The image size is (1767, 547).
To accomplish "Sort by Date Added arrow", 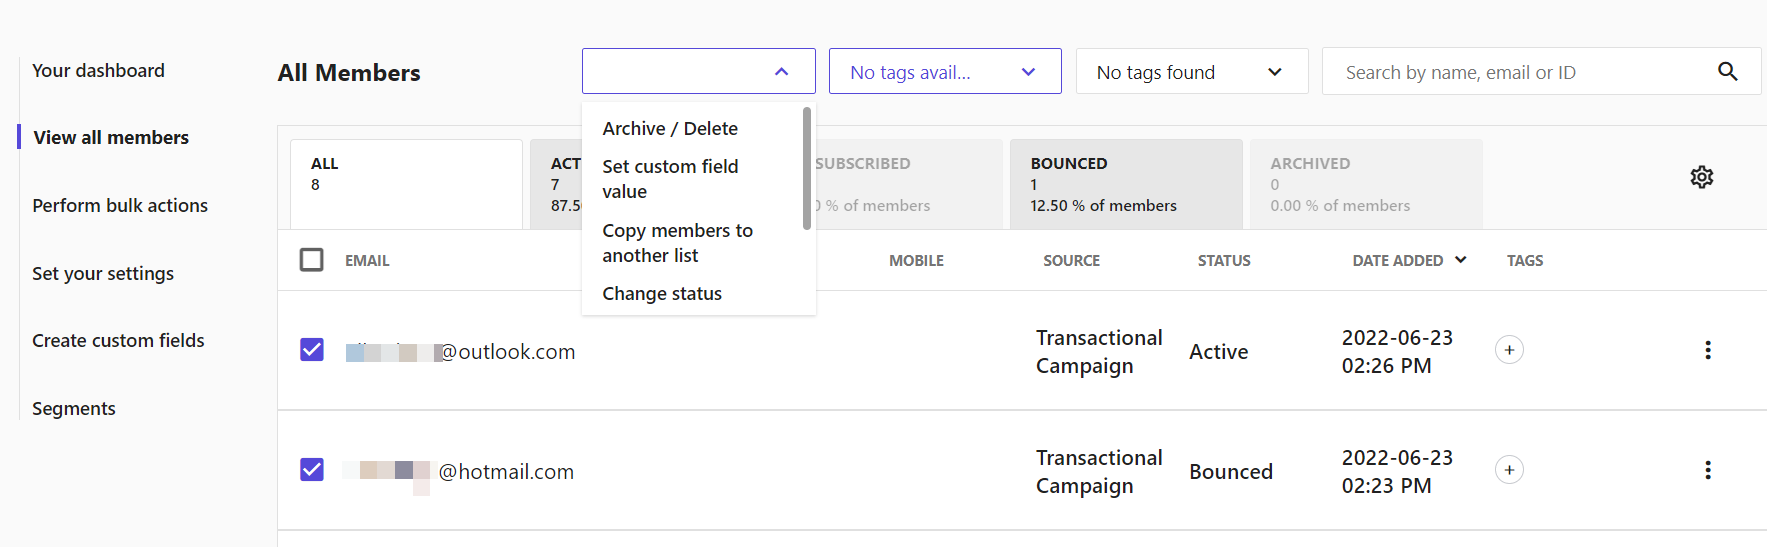I will pyautogui.click(x=1460, y=260).
